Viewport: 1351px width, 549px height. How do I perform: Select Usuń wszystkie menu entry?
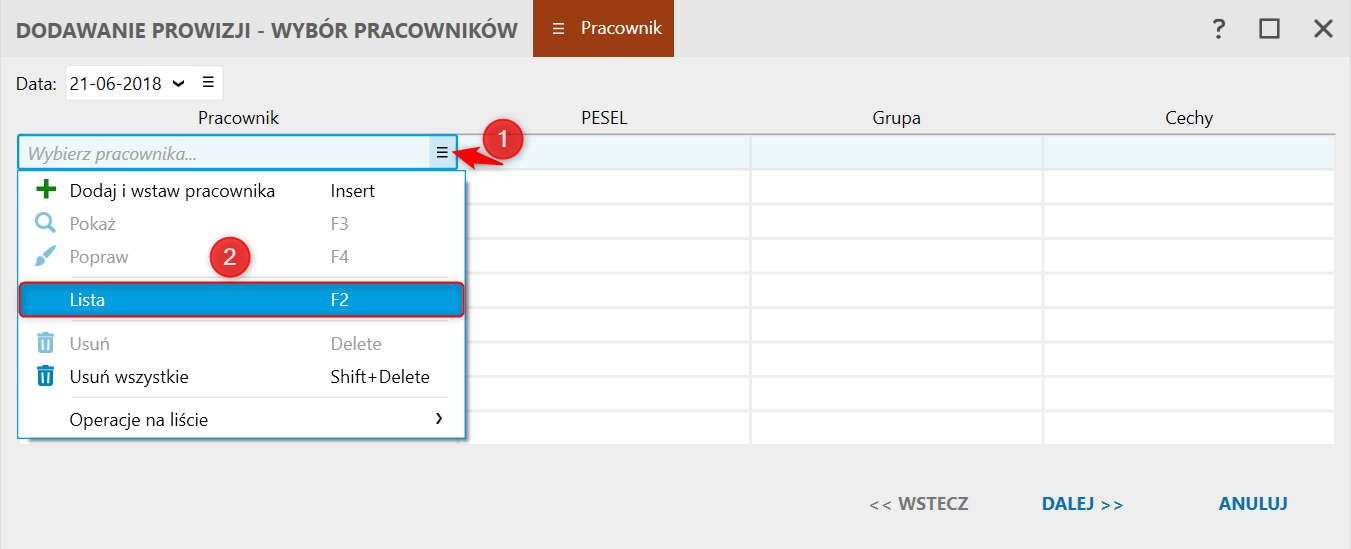click(x=129, y=377)
